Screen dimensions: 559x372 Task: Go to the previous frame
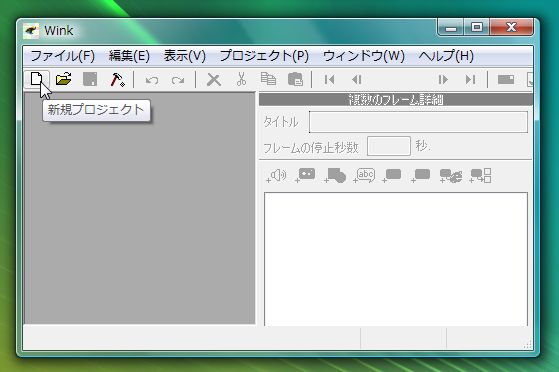pos(357,80)
